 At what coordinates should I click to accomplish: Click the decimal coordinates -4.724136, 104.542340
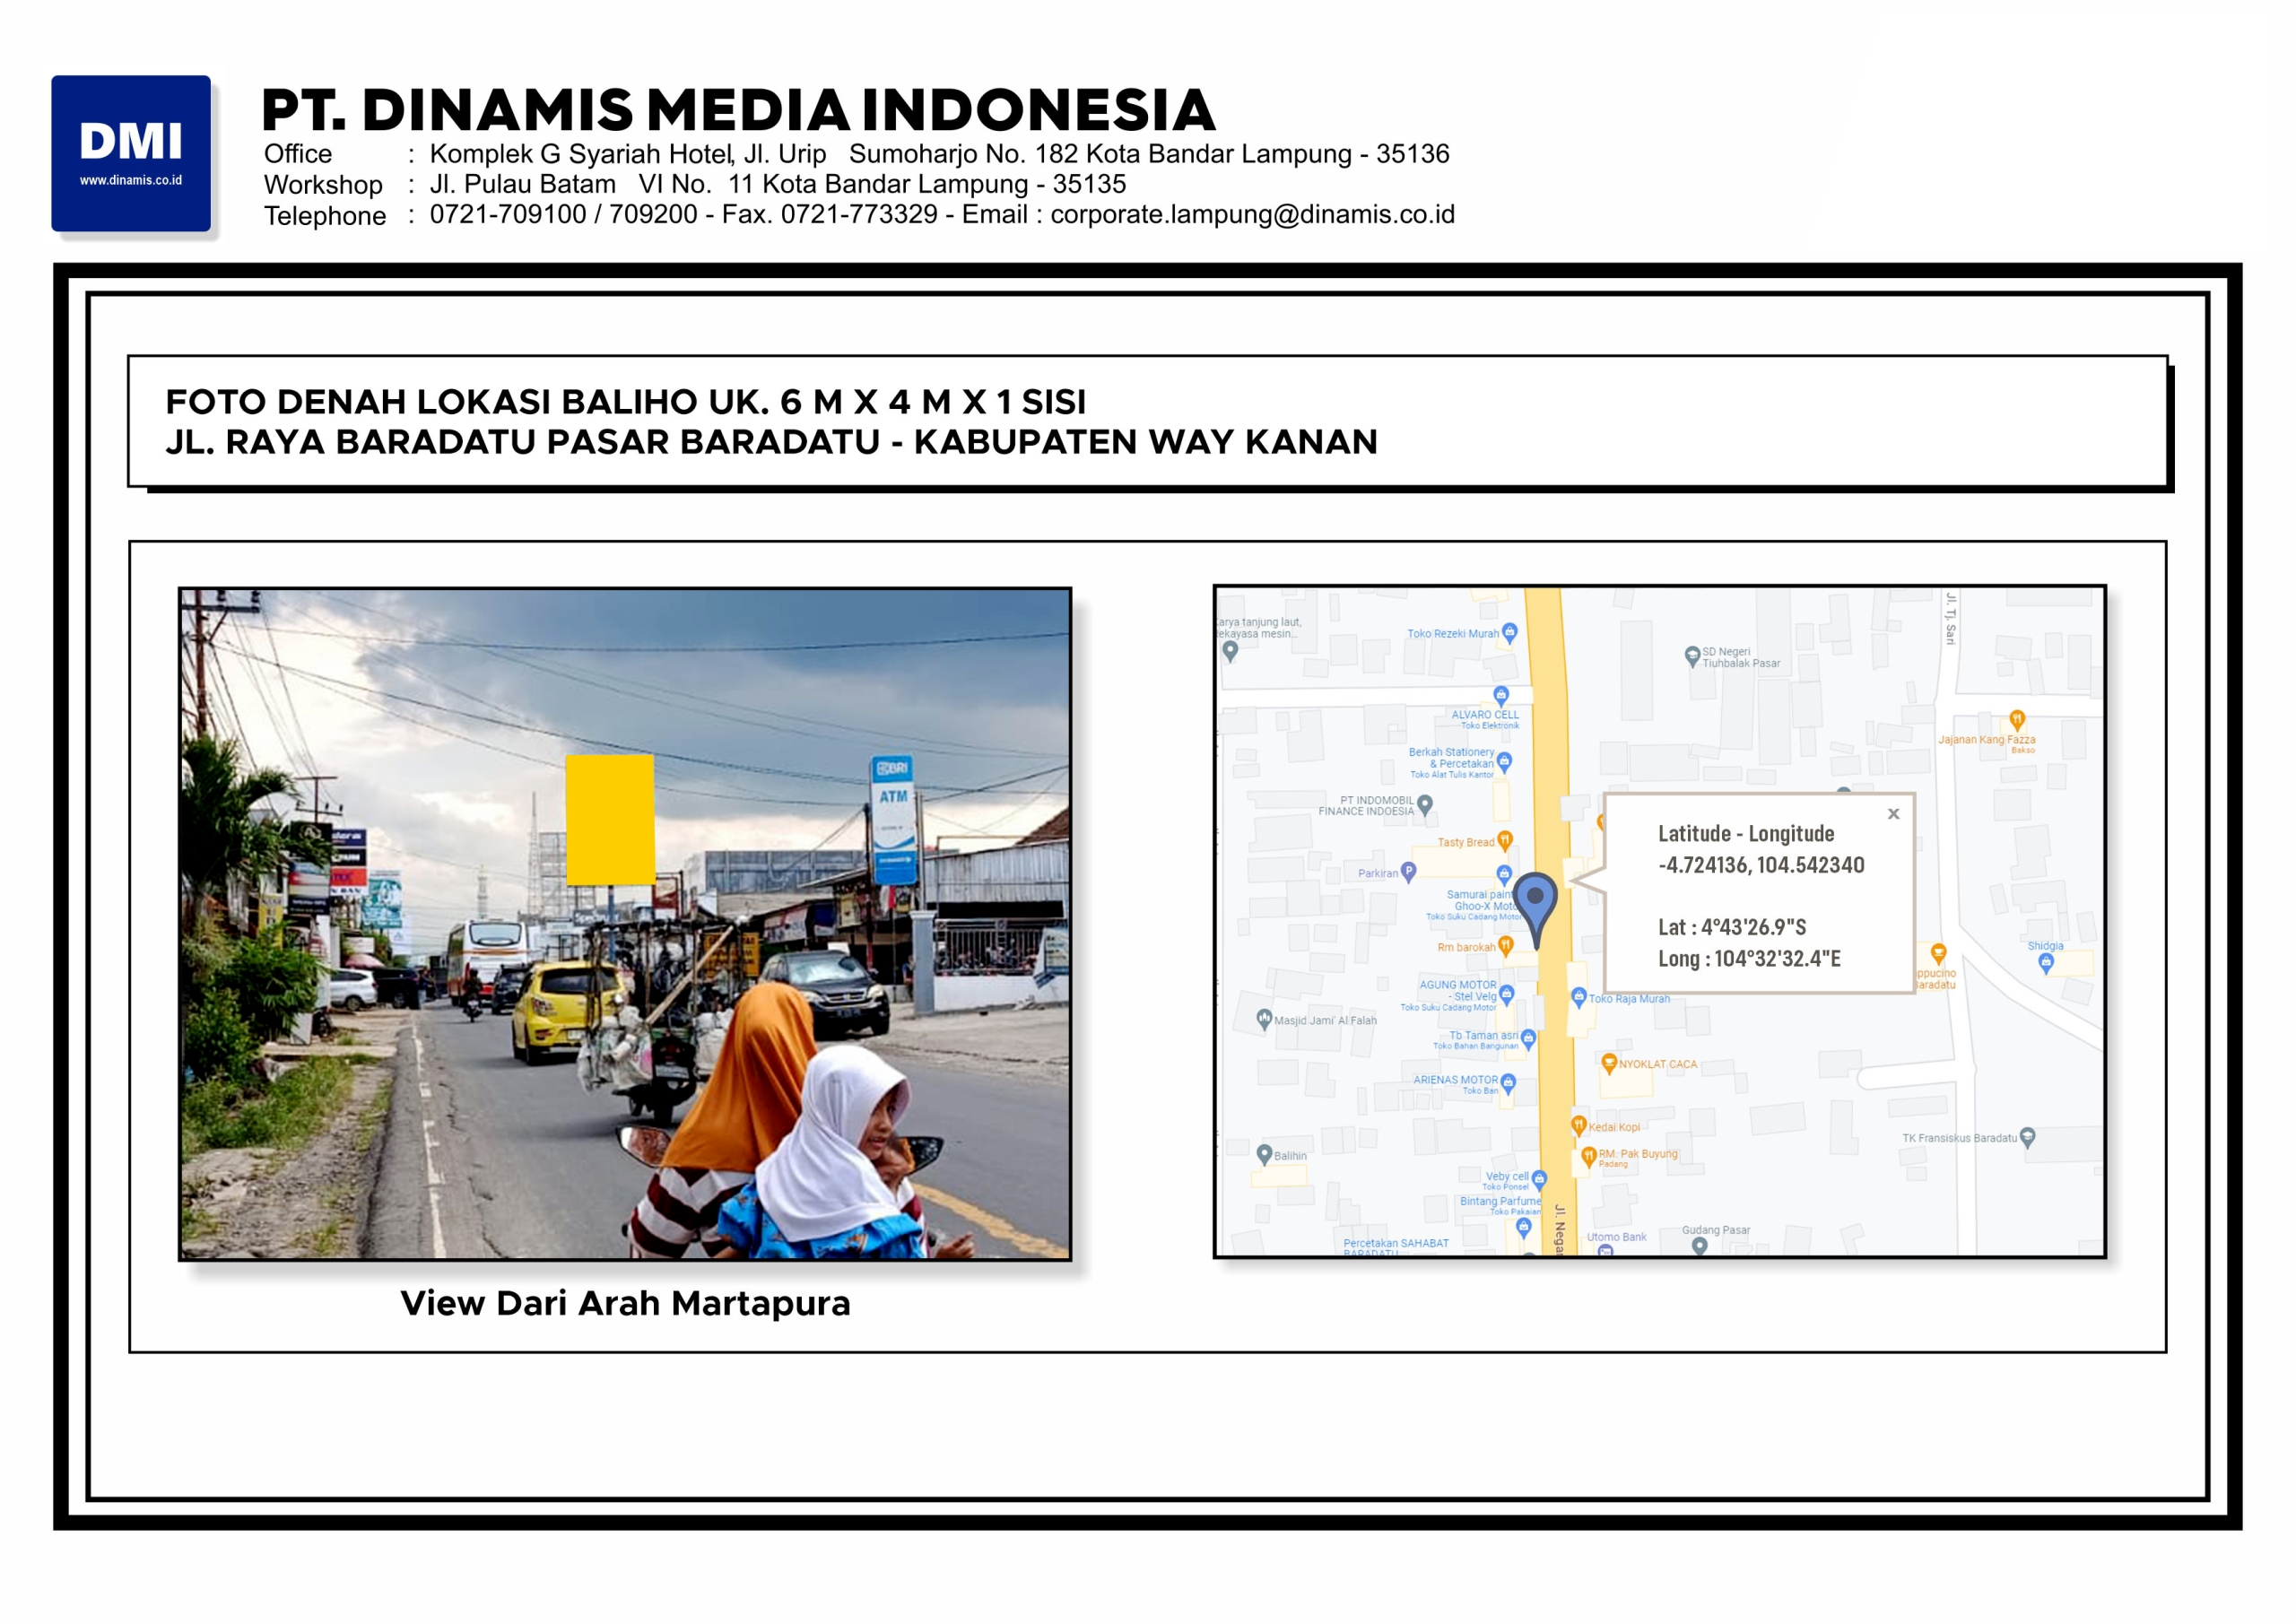click(1761, 865)
